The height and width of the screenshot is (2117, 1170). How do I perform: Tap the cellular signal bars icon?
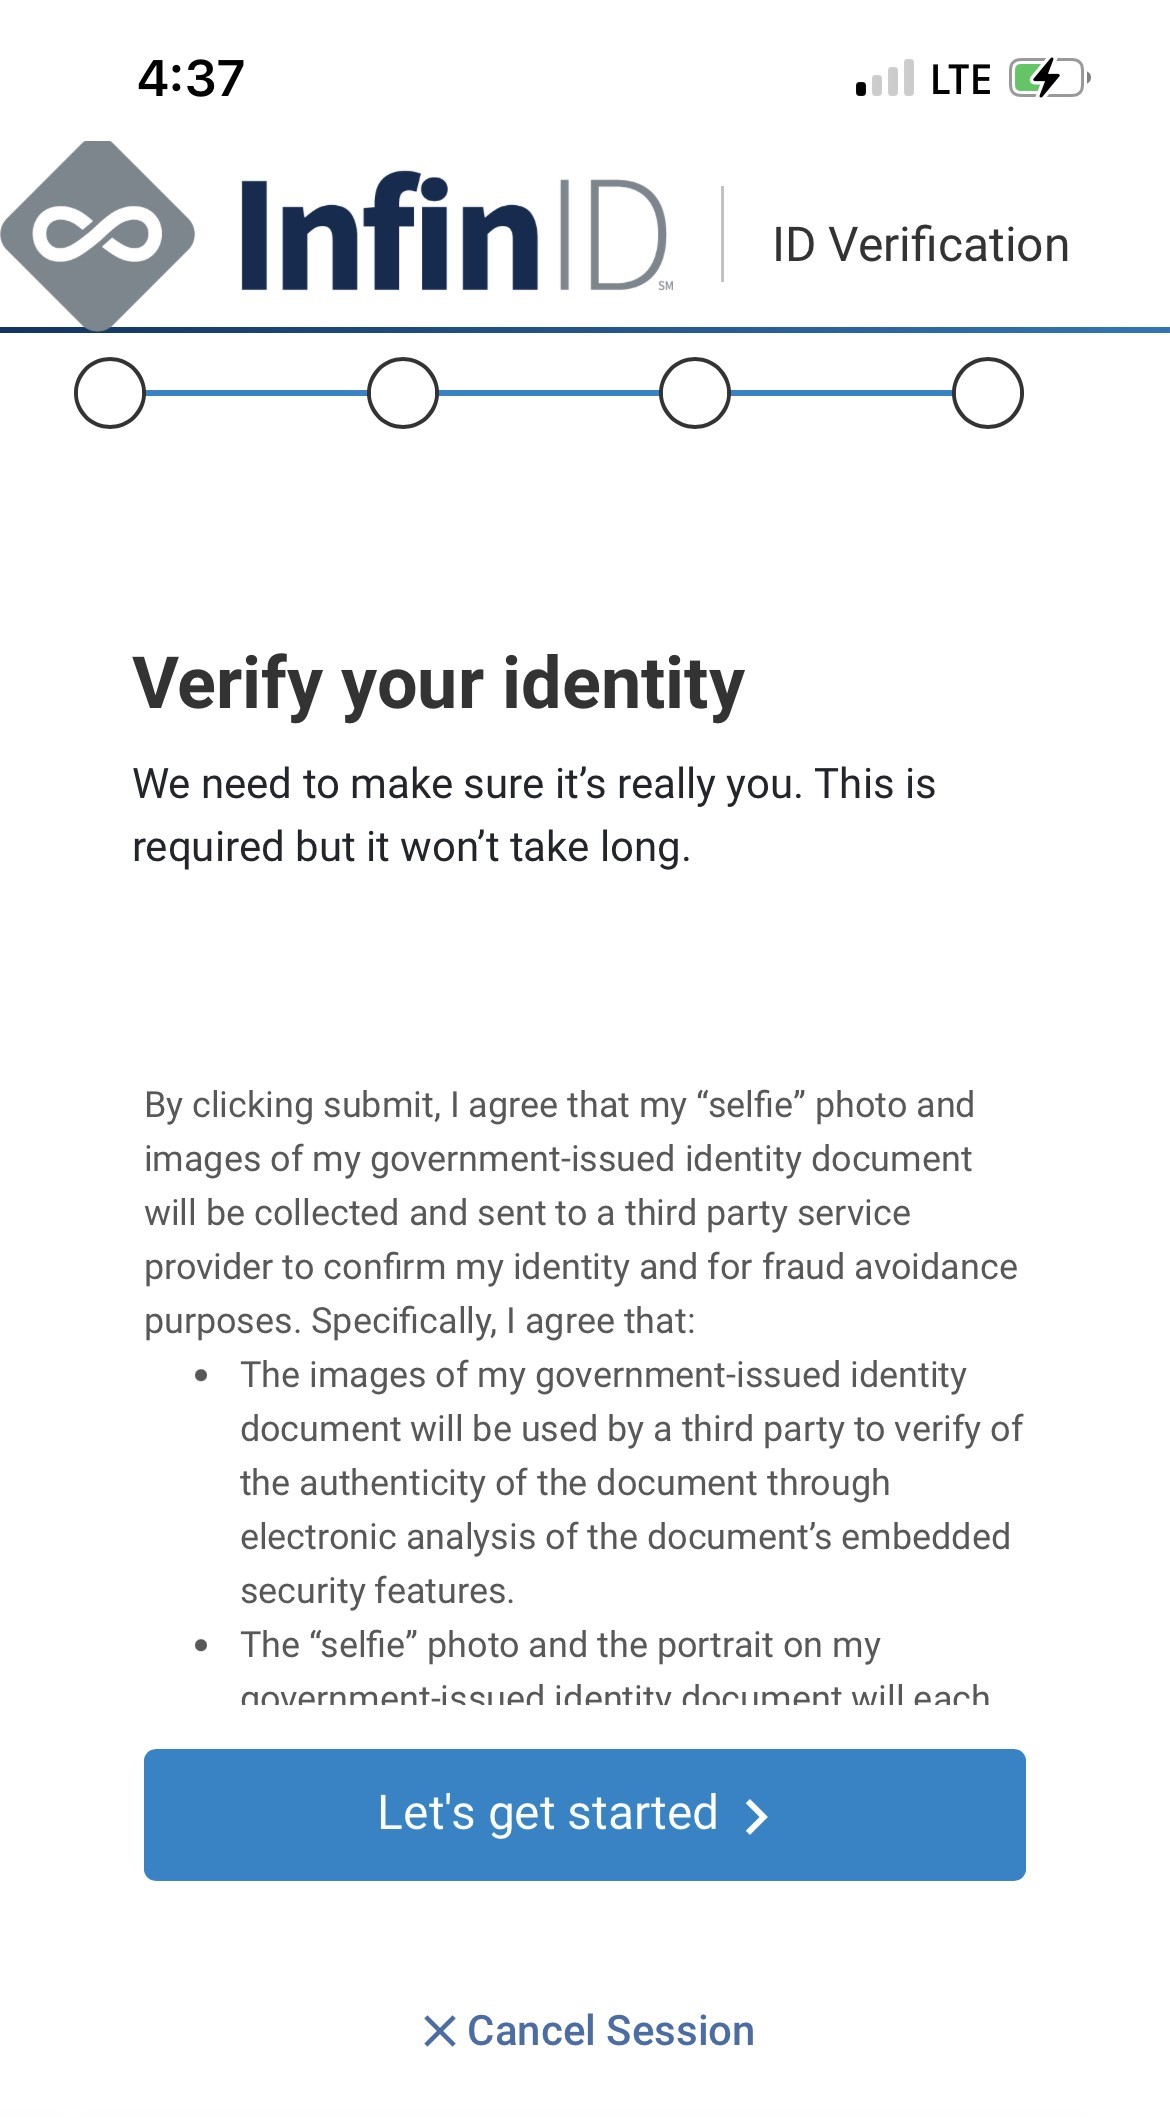point(885,78)
